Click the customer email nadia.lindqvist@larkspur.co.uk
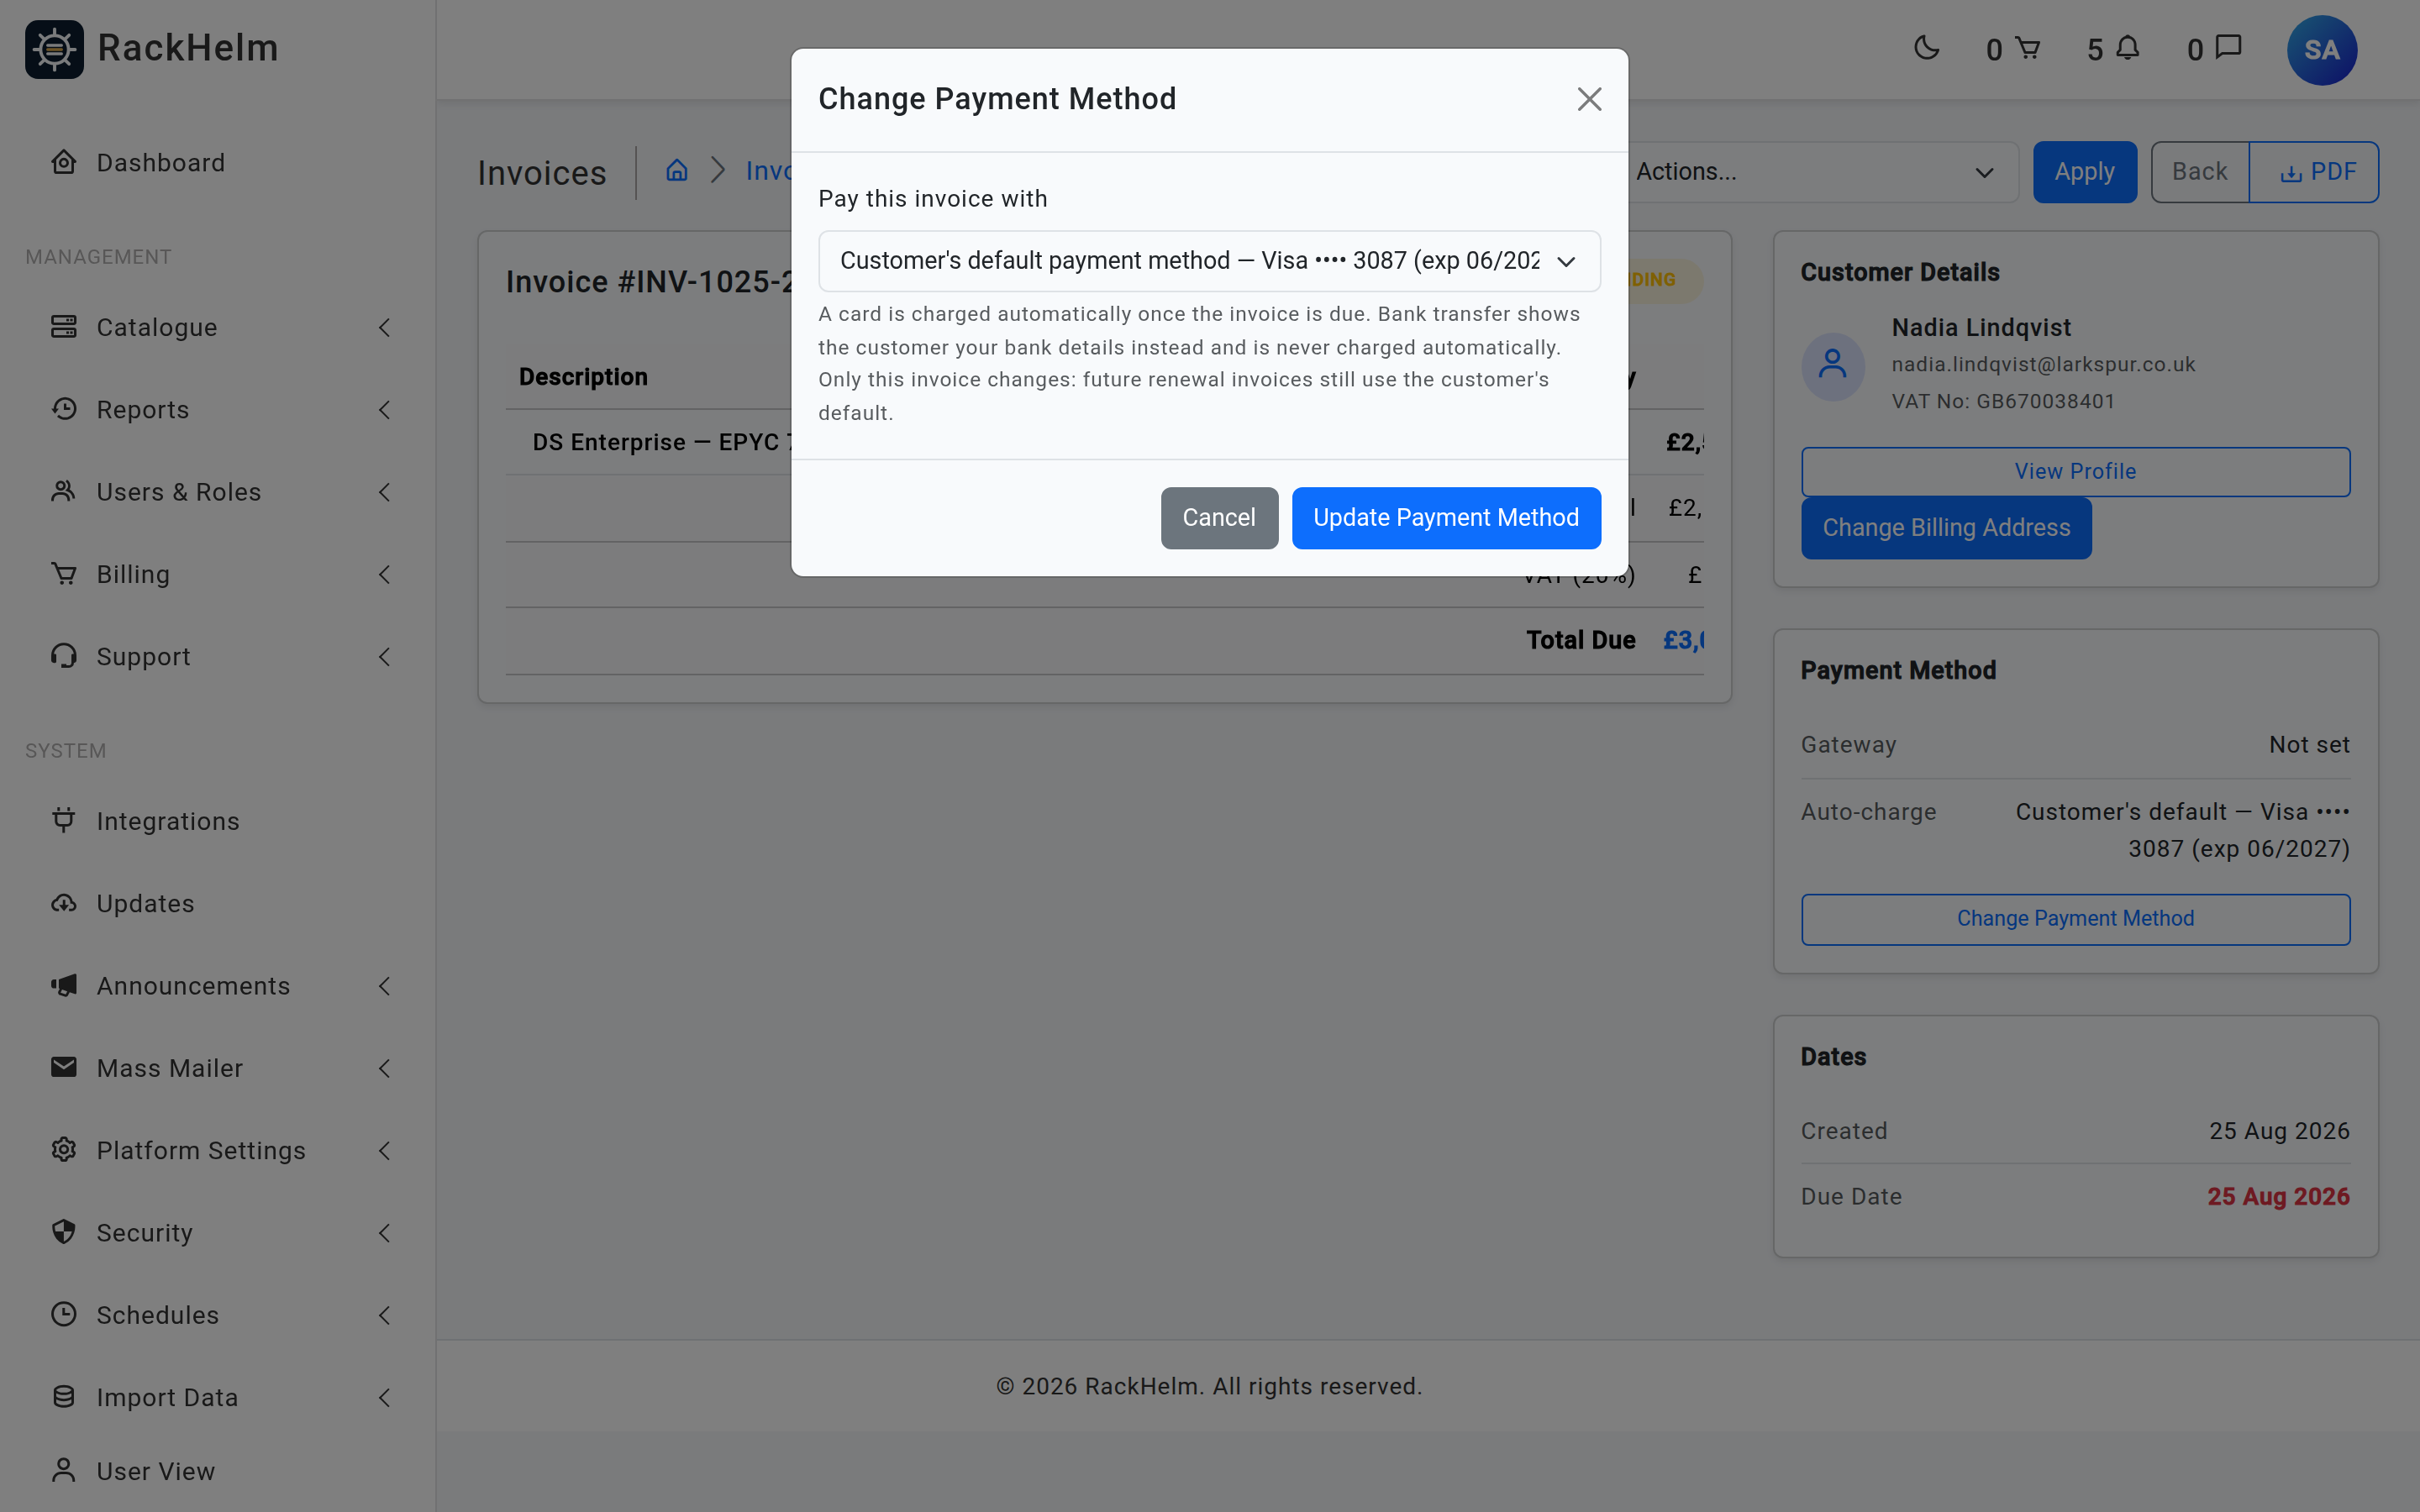 click(x=2043, y=364)
